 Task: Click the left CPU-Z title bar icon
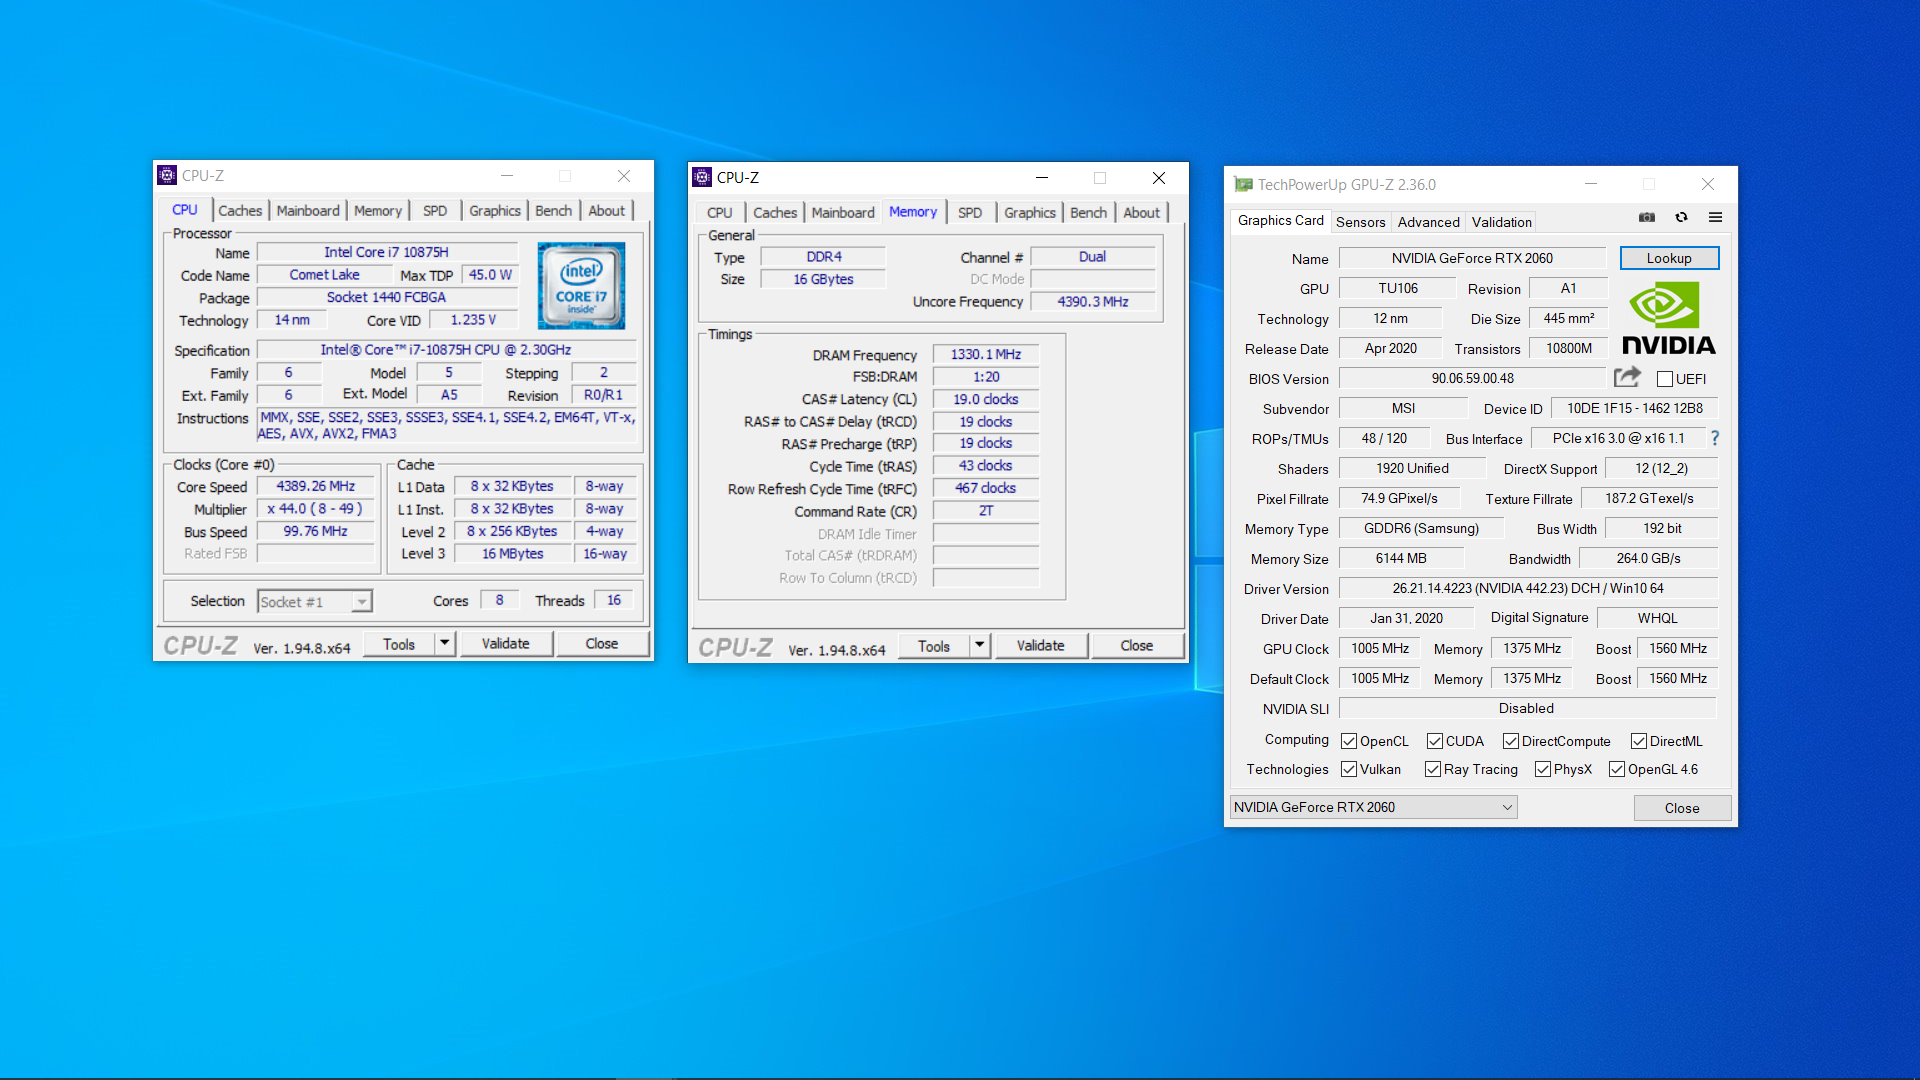click(x=167, y=175)
